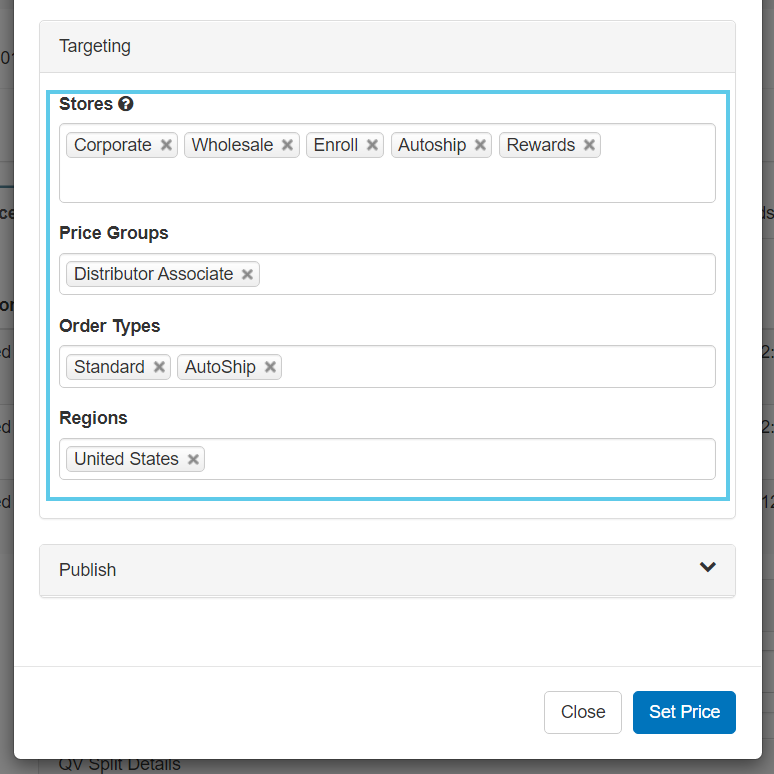Screen dimensions: 774x774
Task: Expand the Publish section chevron
Action: [708, 567]
